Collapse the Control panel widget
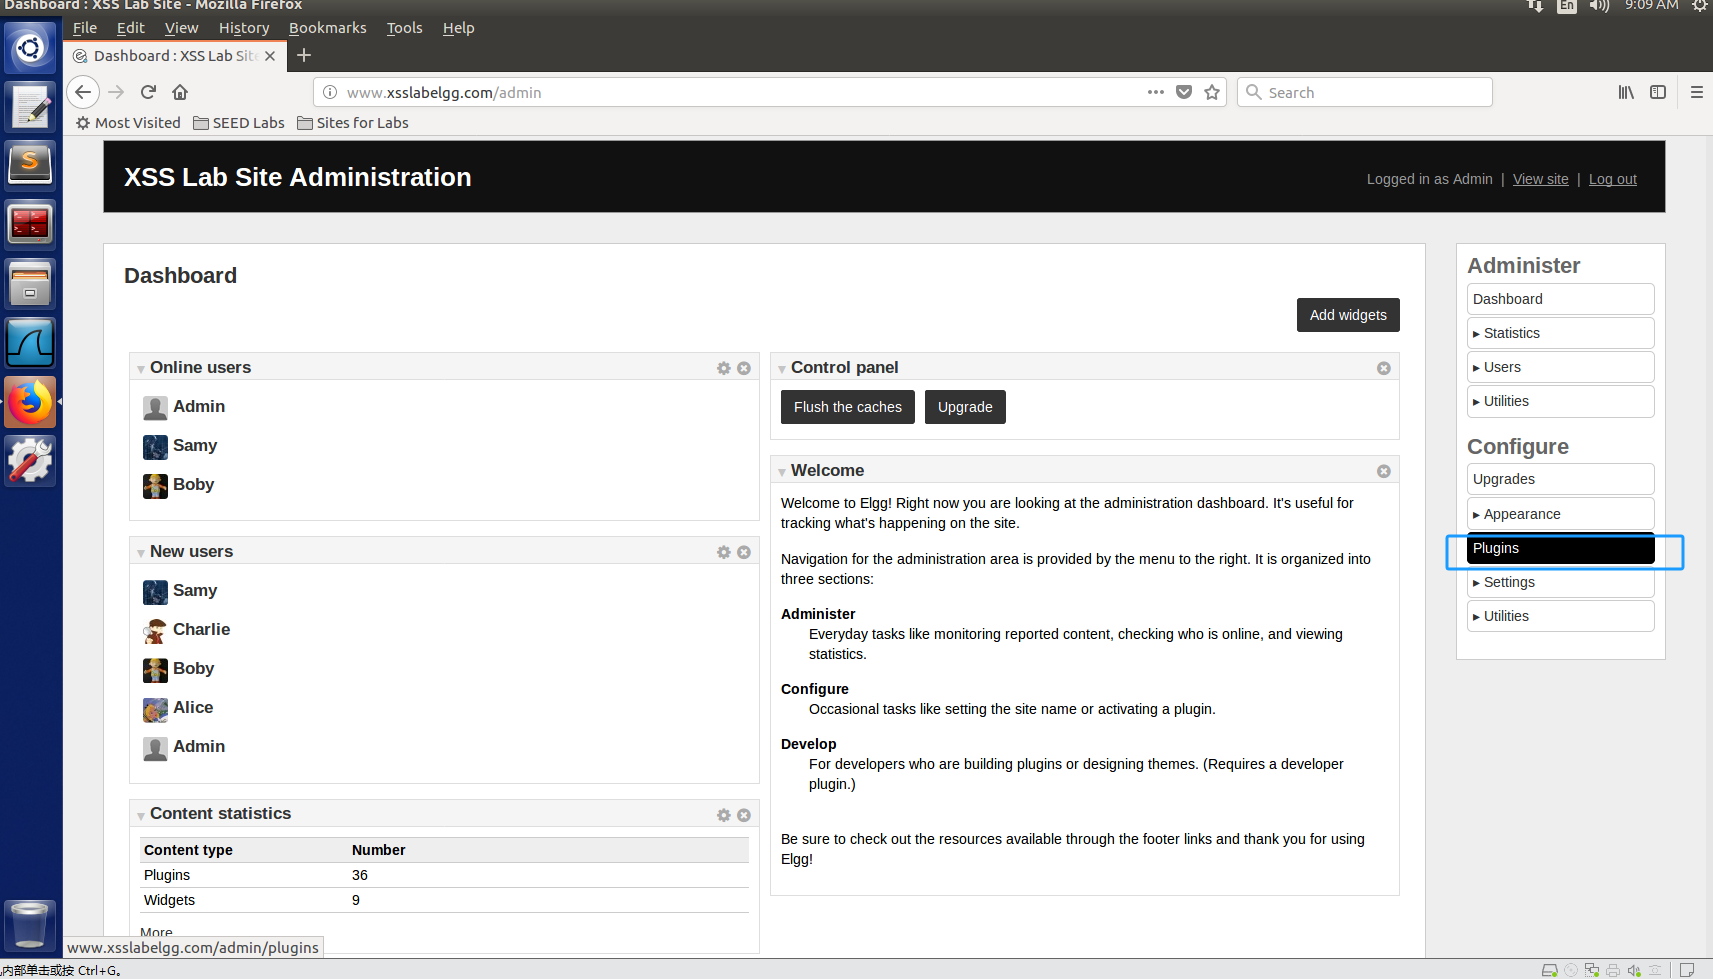 point(782,369)
